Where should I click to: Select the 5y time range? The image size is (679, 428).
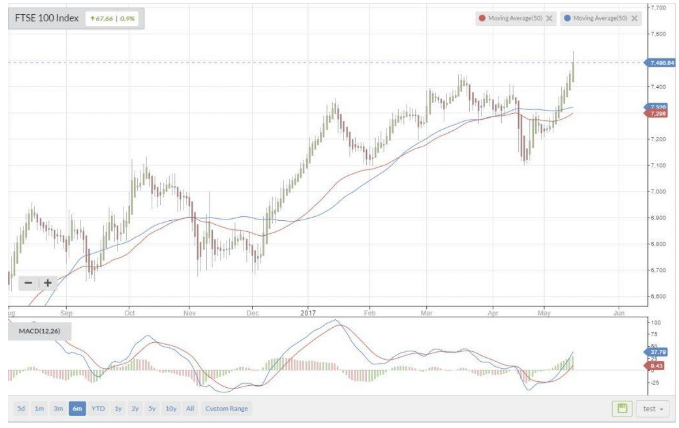152,409
